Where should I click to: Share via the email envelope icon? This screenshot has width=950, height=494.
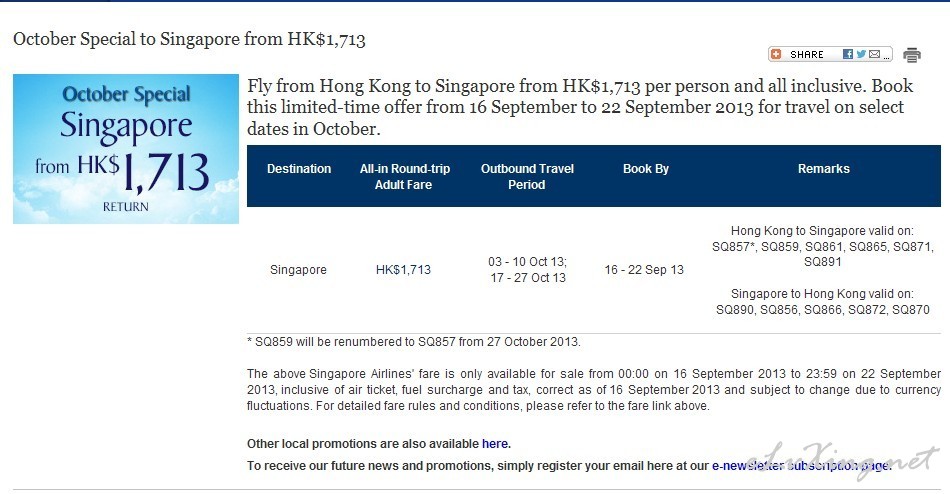coord(874,54)
